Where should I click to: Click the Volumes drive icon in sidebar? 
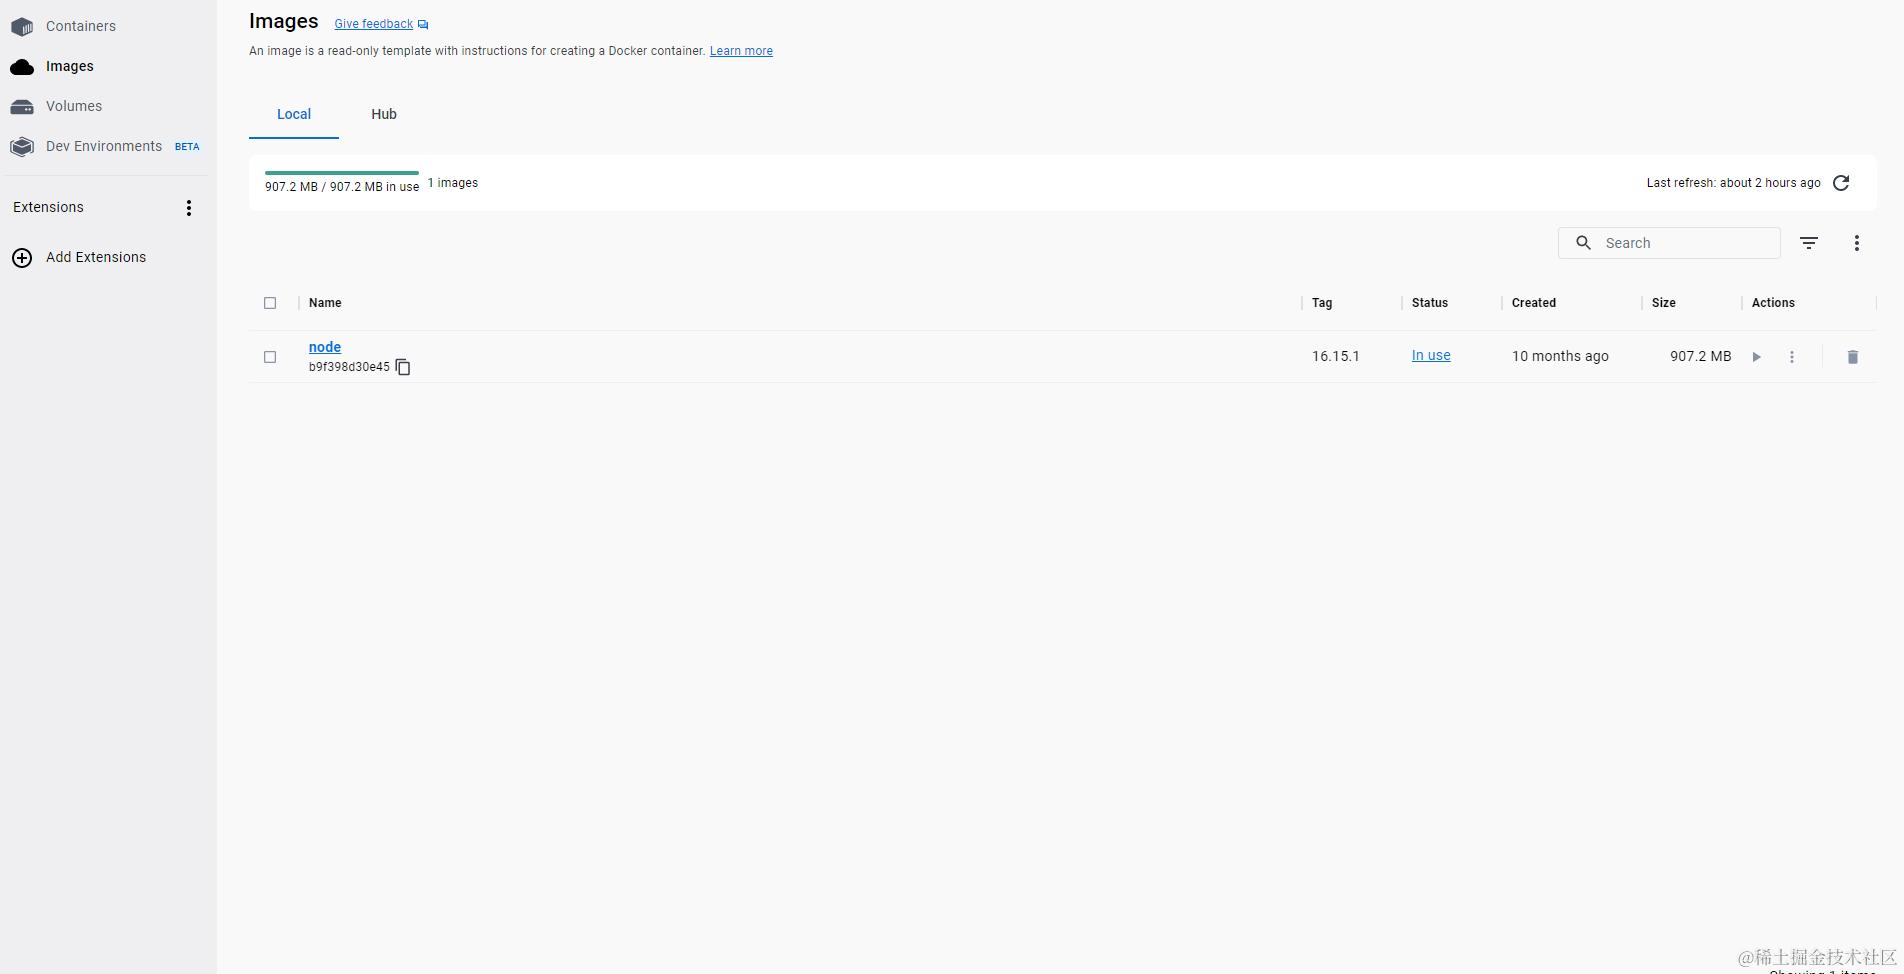[22, 107]
